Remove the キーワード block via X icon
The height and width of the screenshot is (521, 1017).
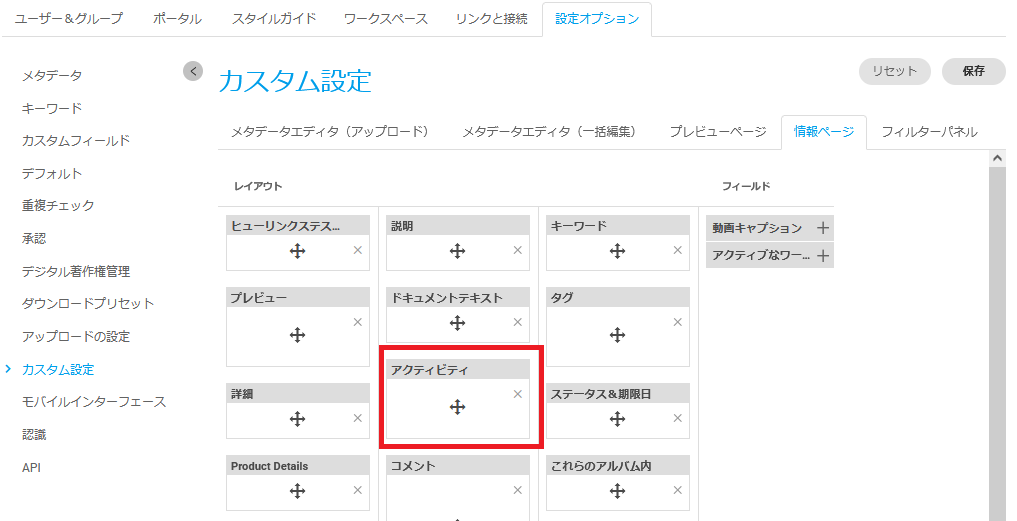[677, 250]
